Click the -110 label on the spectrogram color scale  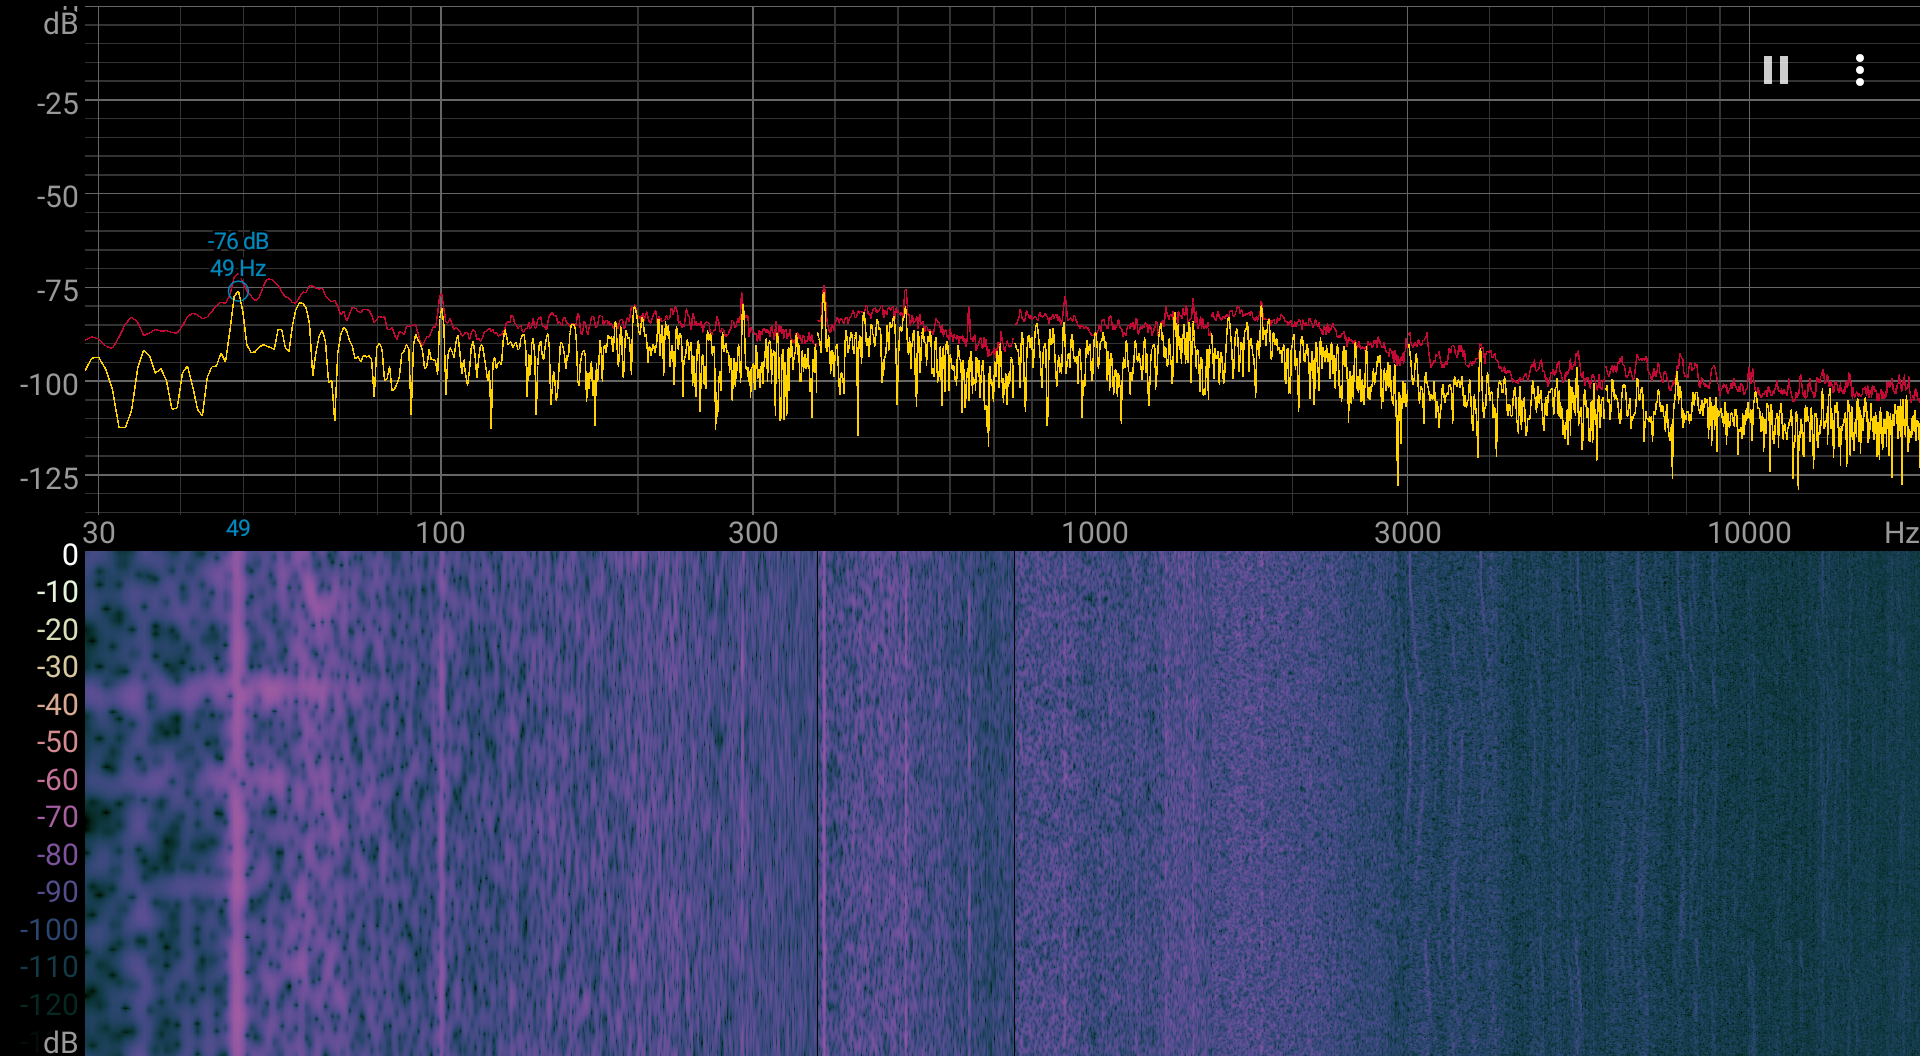coord(49,967)
